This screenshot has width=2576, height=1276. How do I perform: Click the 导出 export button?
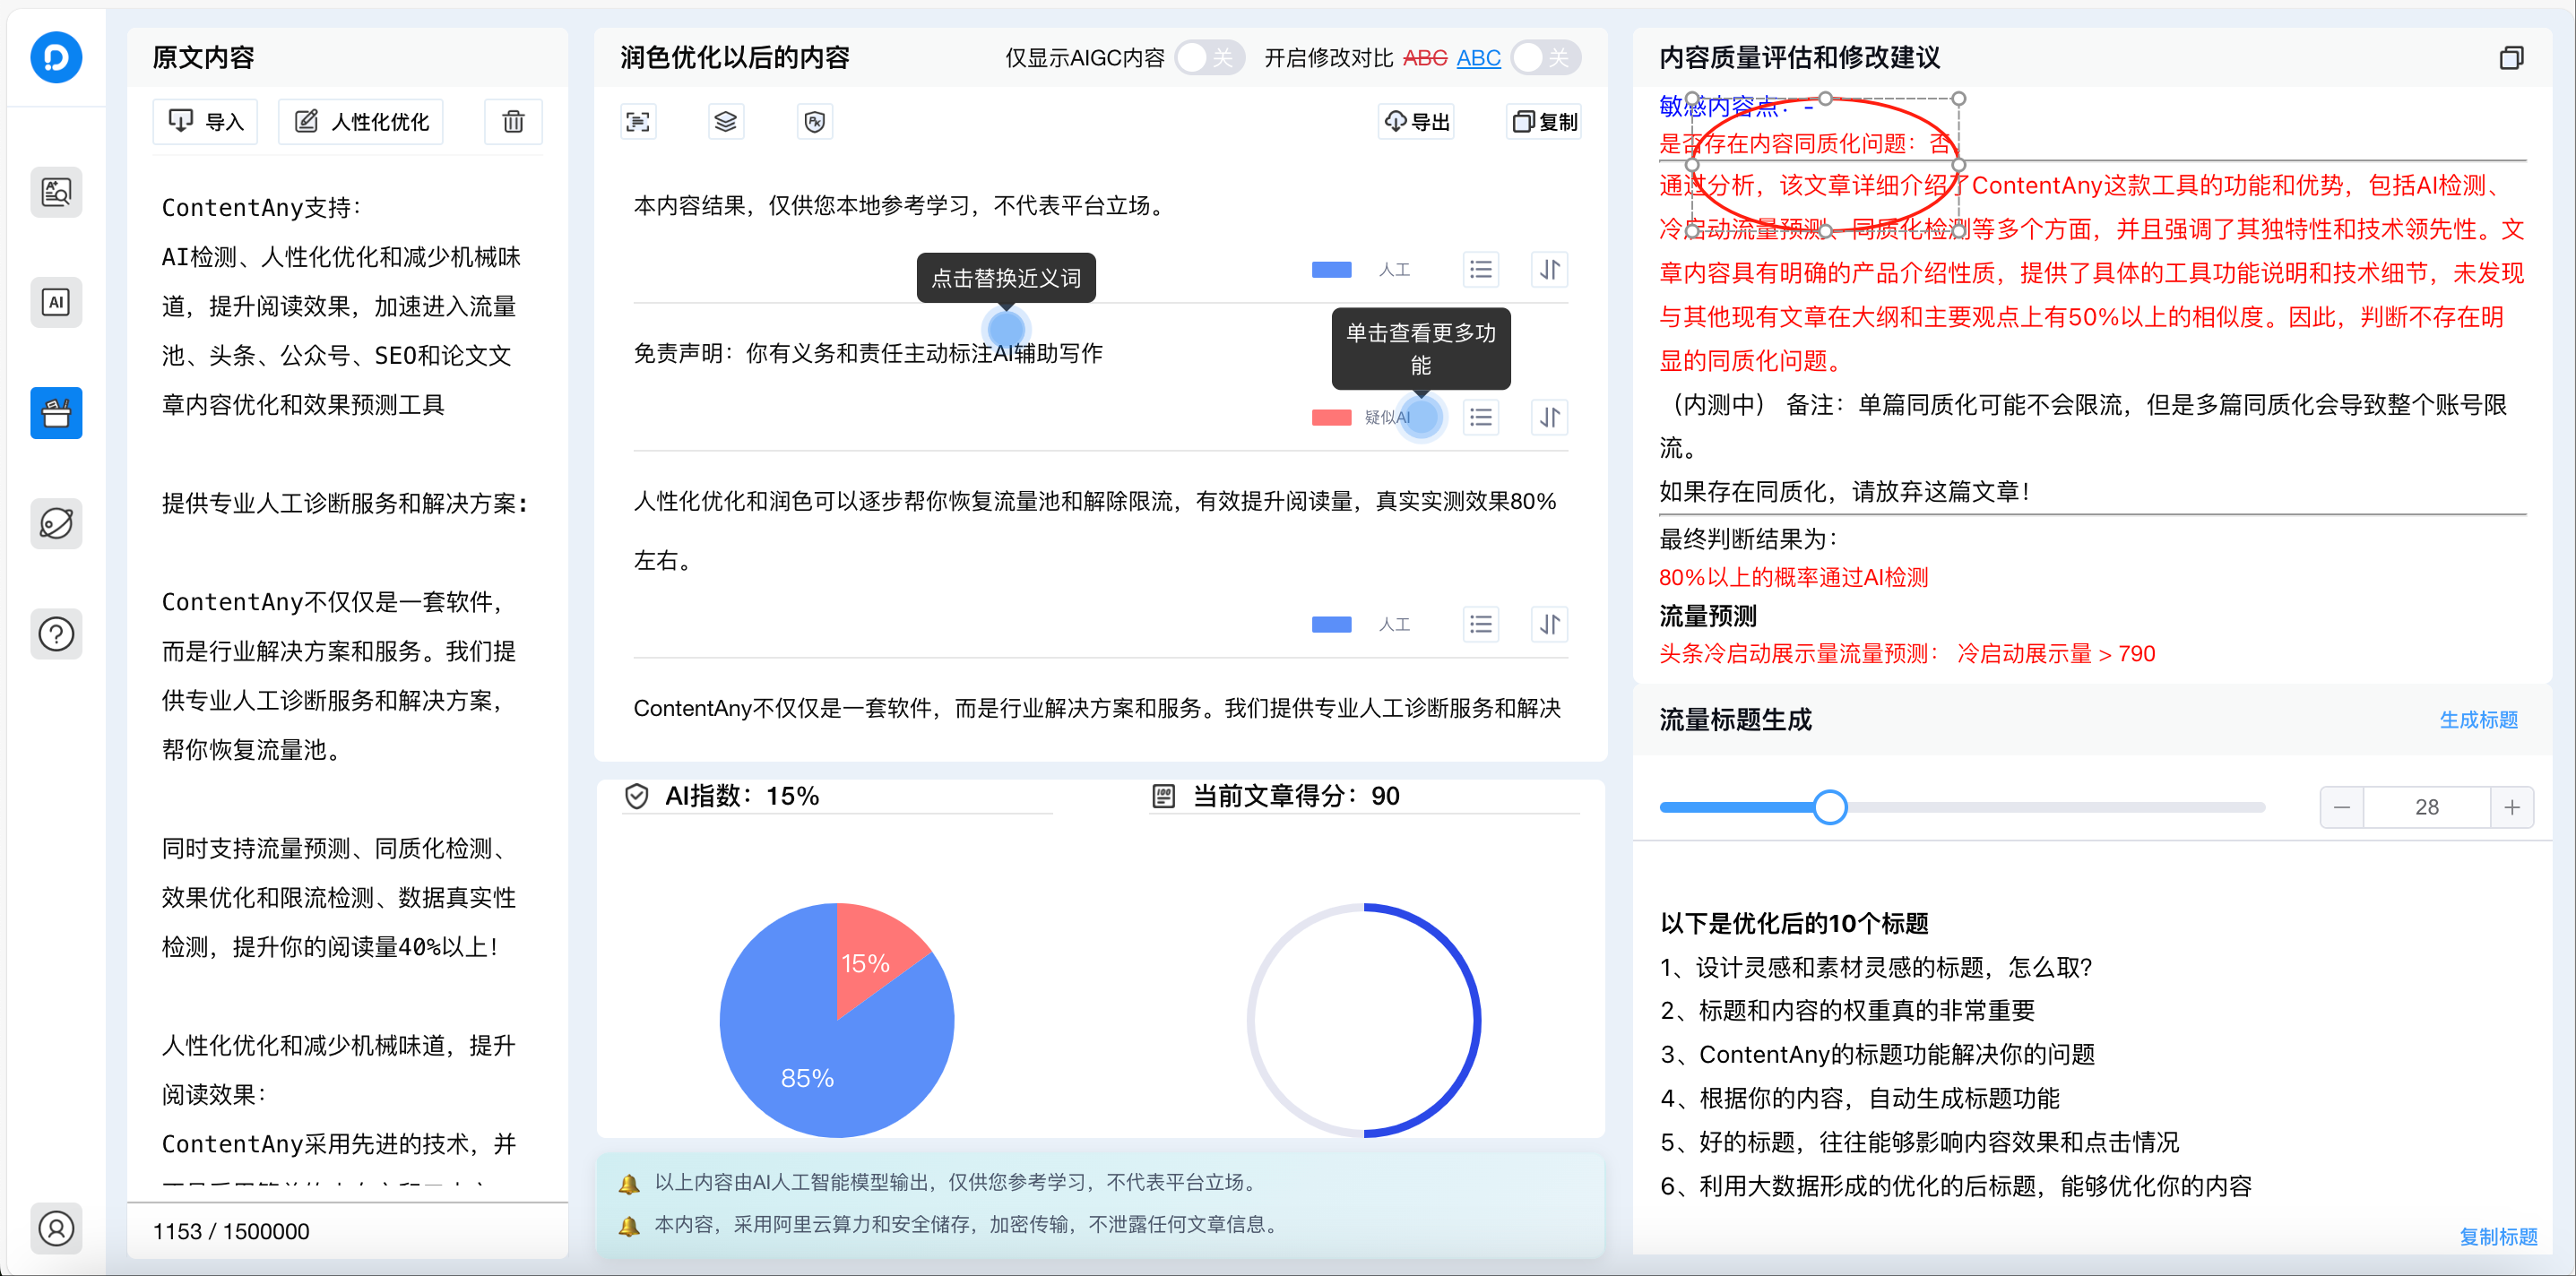coord(1416,121)
